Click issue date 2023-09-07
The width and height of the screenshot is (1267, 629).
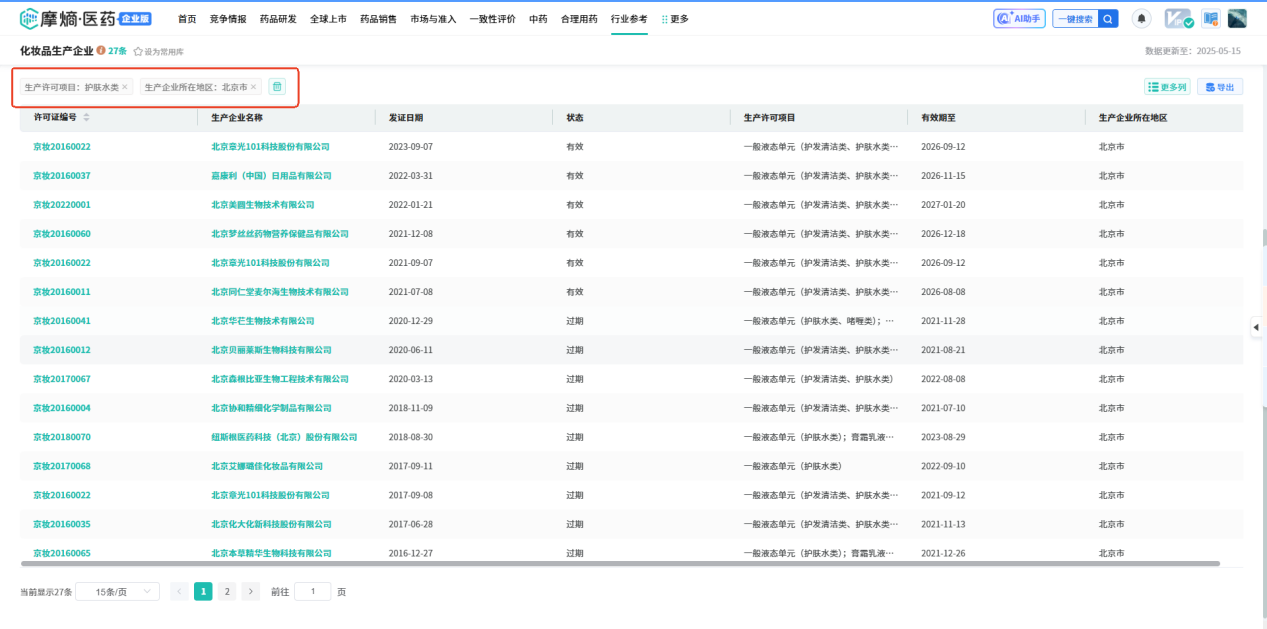(411, 147)
